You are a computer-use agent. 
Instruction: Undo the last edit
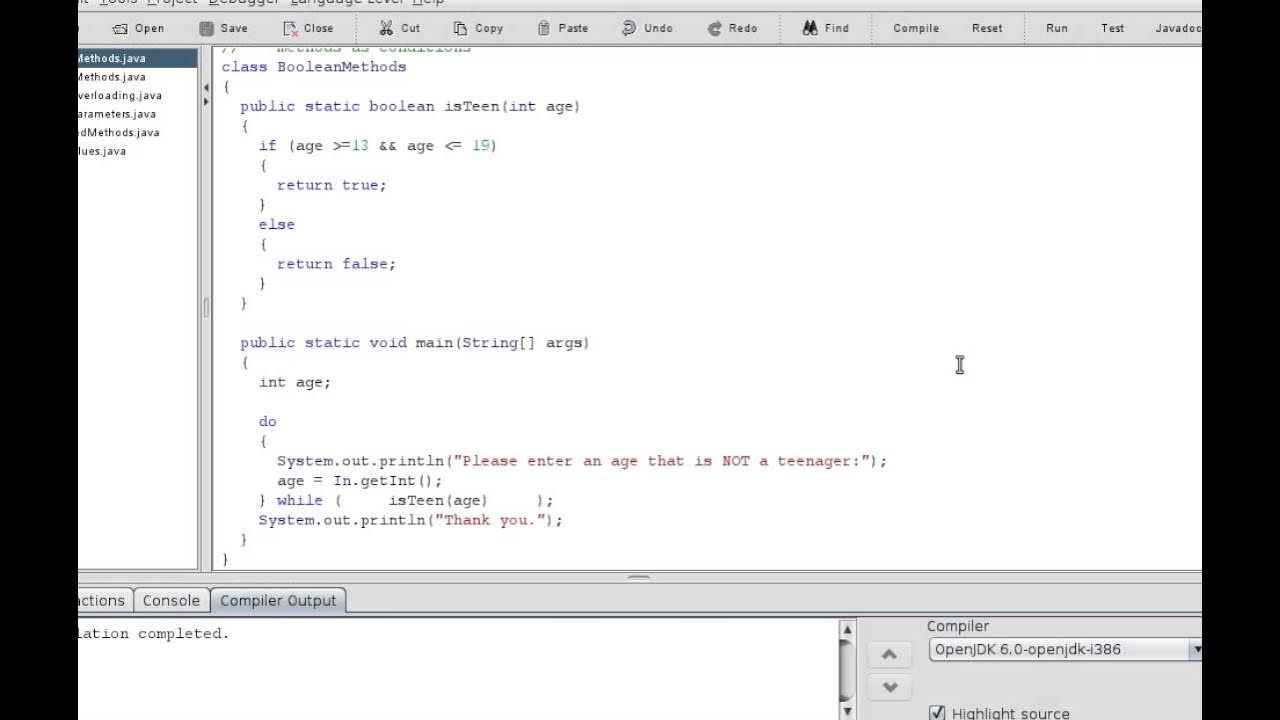(x=647, y=28)
